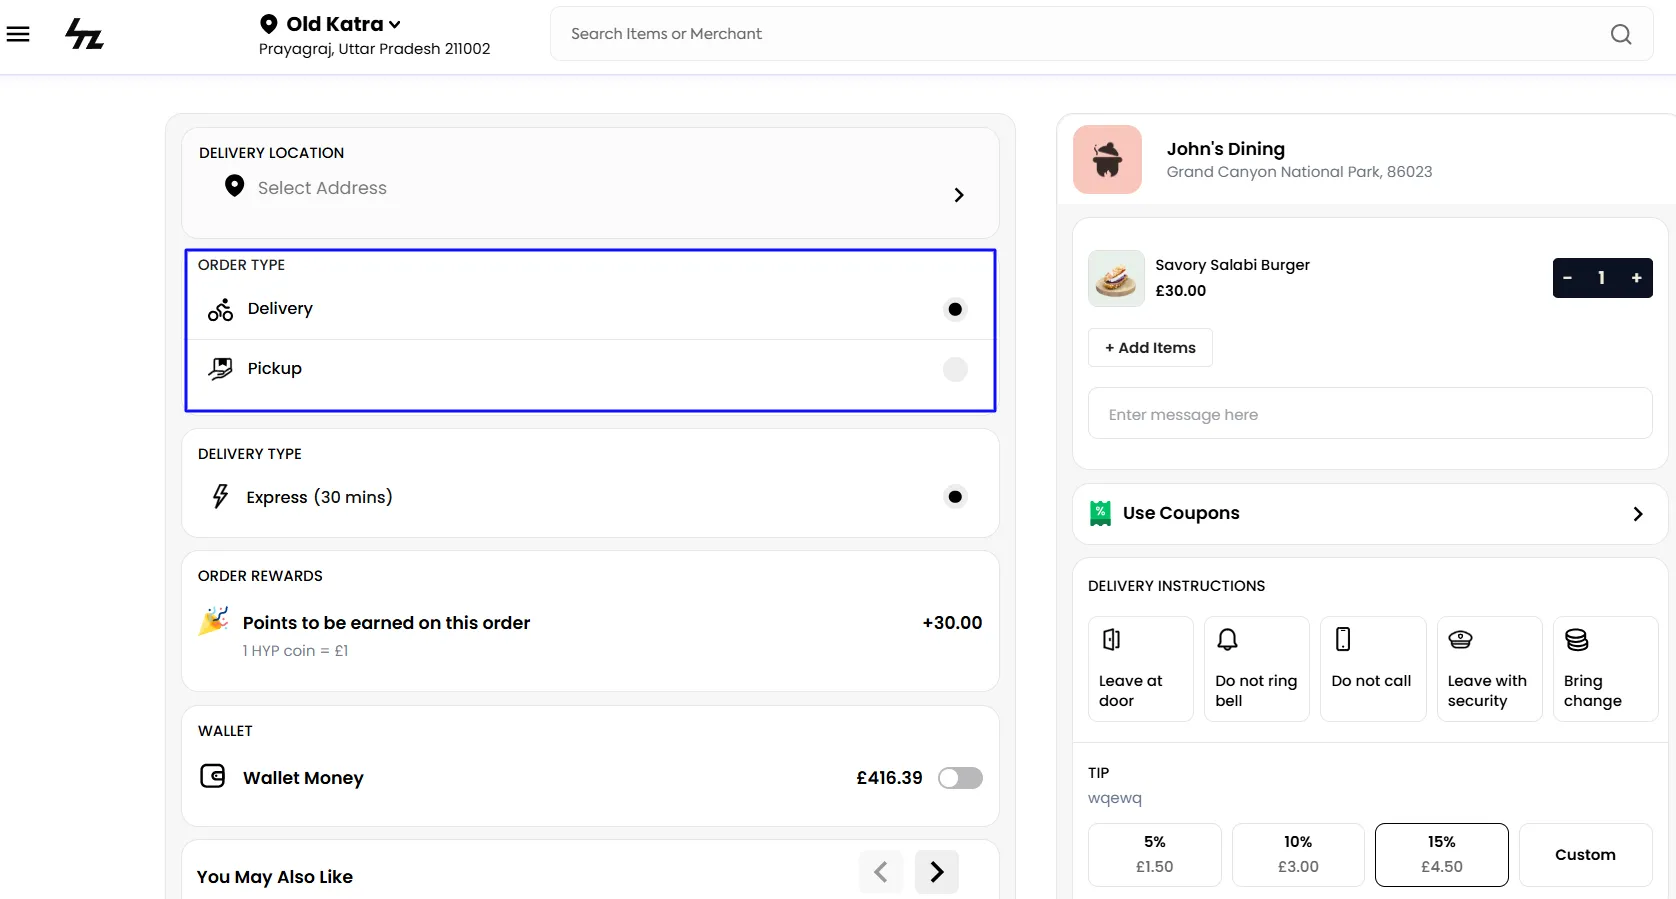
Task: Select Do not call instruction
Action: point(1373,669)
